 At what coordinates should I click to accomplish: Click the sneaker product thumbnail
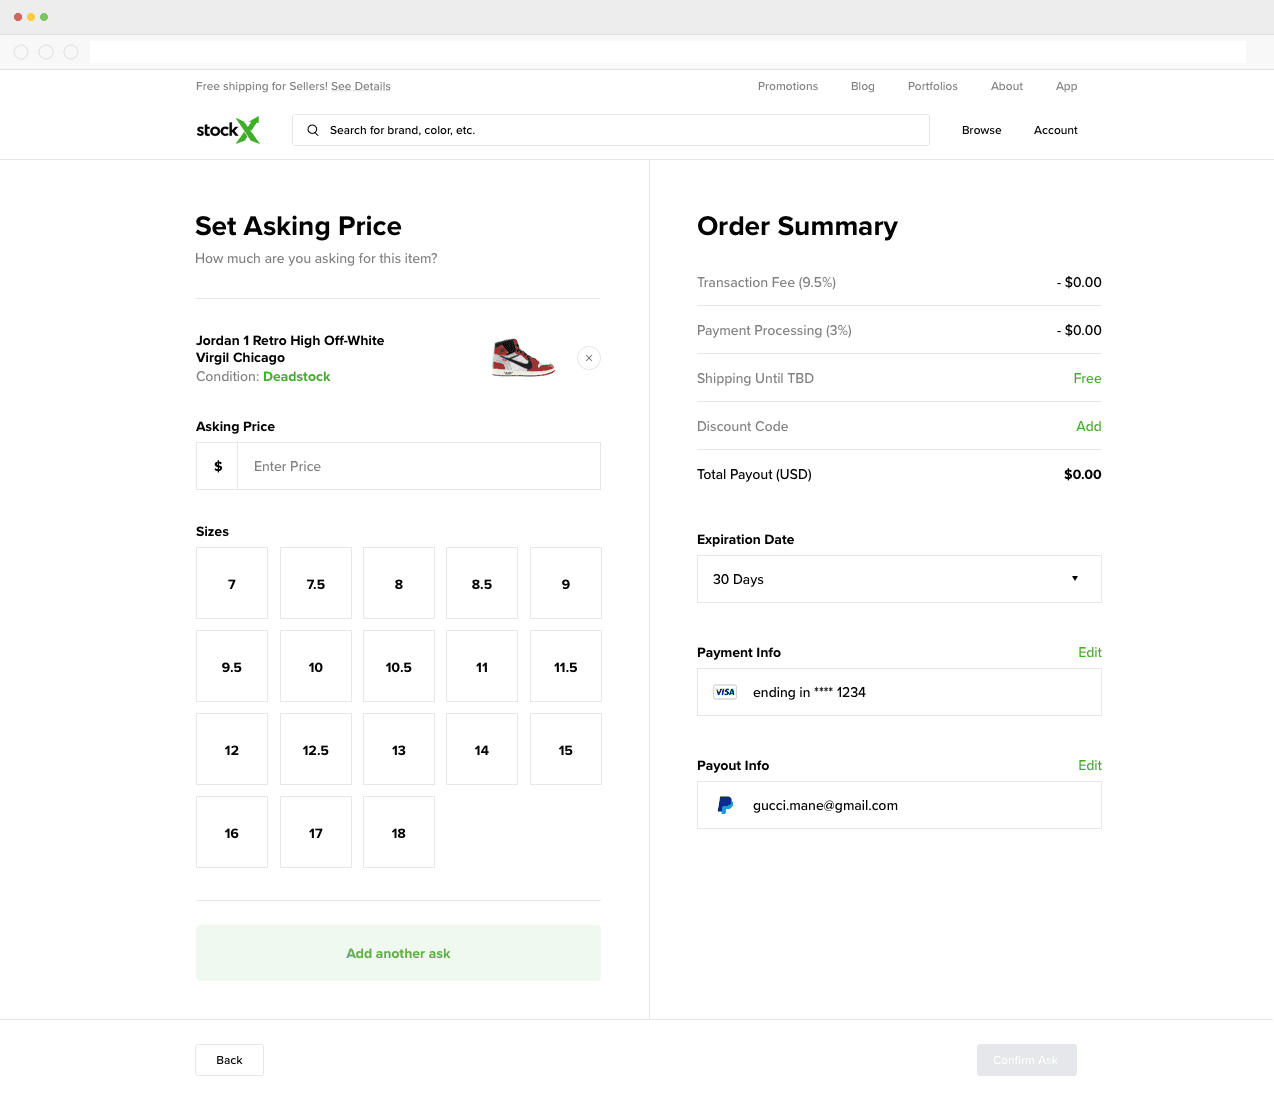[x=523, y=359]
